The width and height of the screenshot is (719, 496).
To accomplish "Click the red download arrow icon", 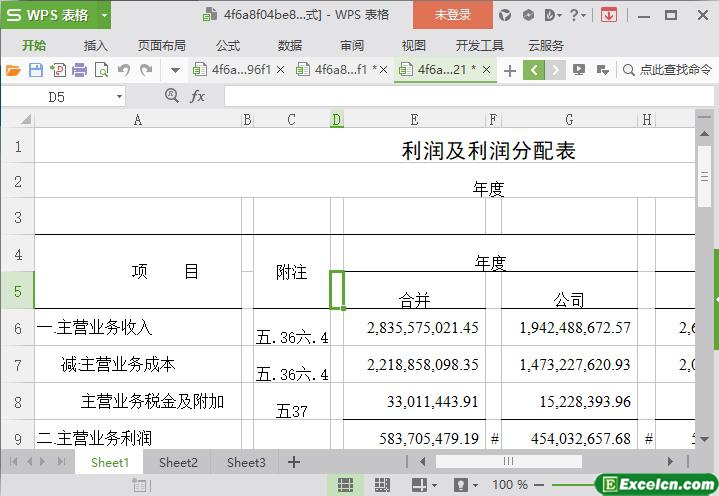I will pos(608,16).
